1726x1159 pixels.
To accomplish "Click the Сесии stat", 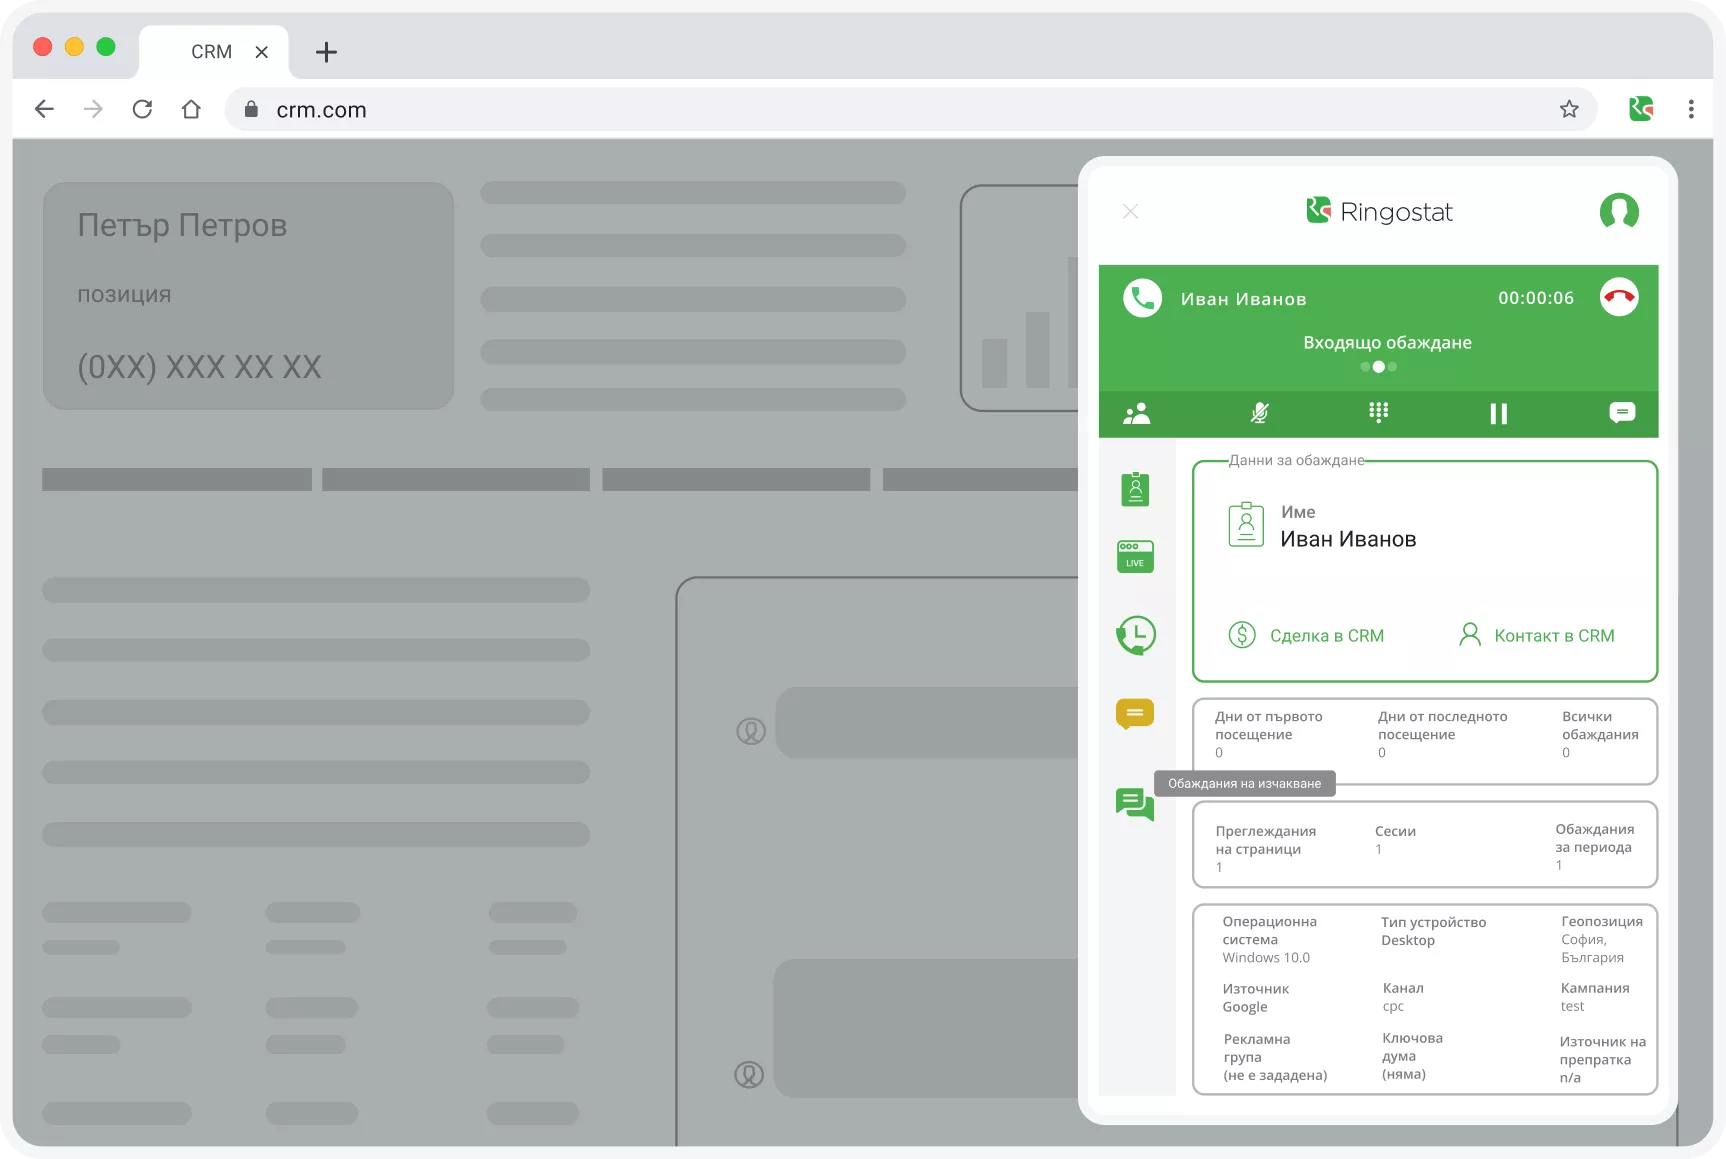I will tap(1395, 840).
